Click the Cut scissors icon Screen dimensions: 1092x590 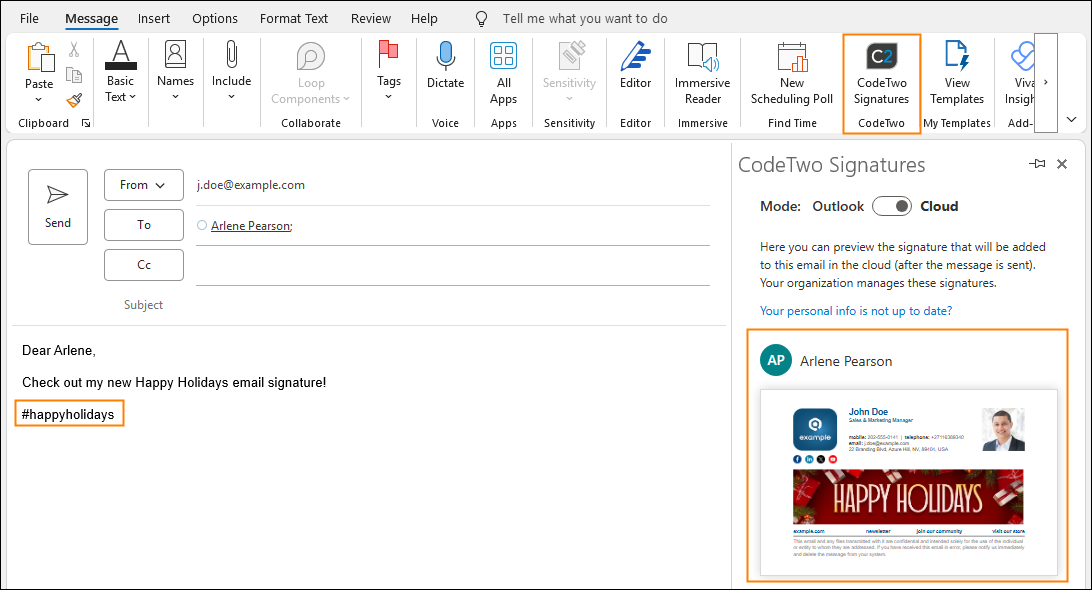[x=74, y=49]
